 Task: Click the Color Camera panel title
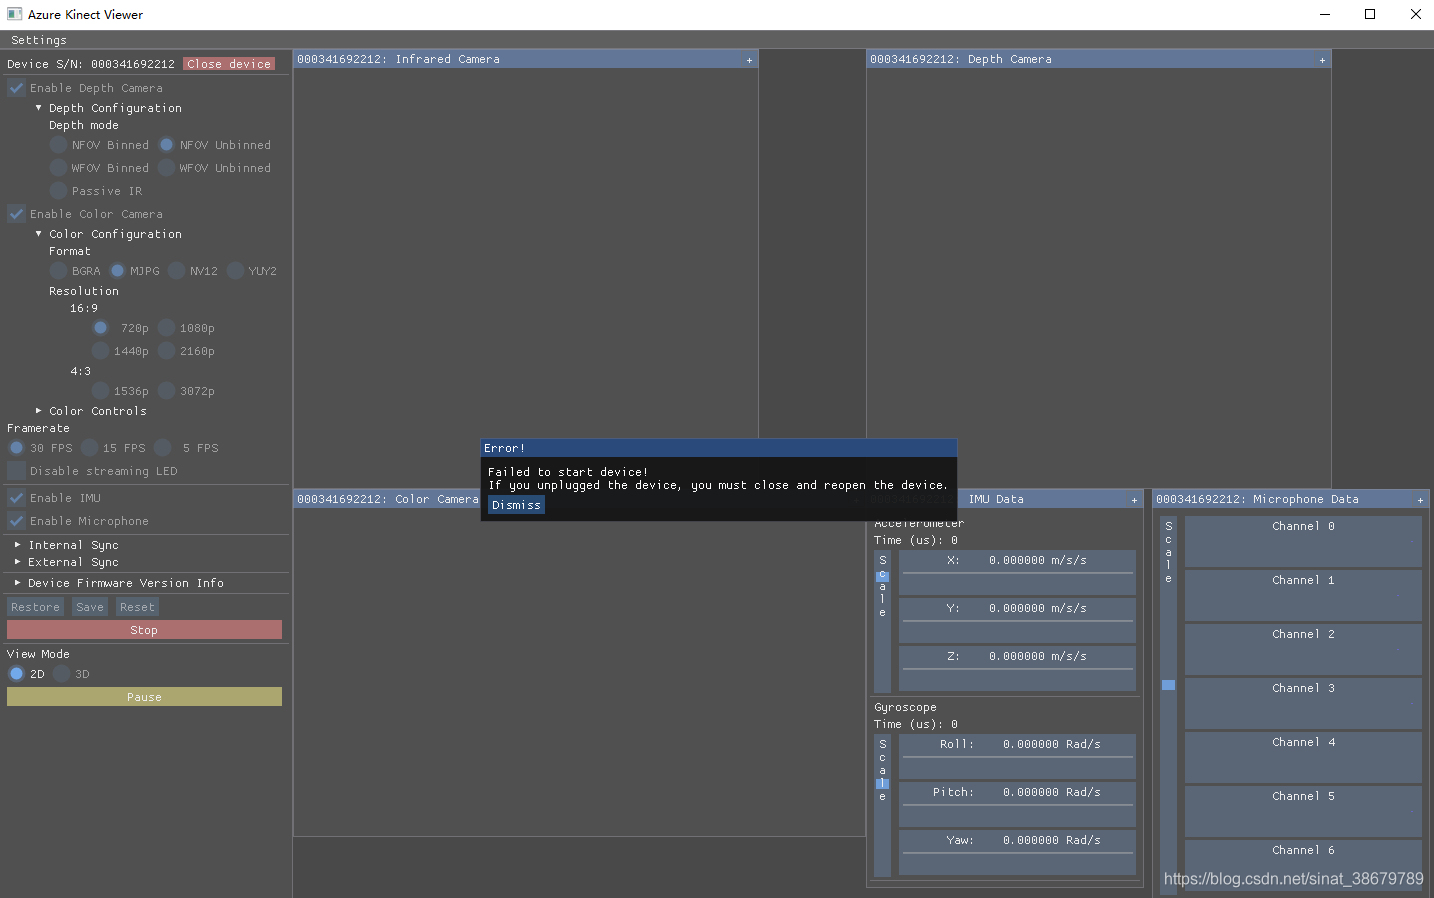[388, 499]
